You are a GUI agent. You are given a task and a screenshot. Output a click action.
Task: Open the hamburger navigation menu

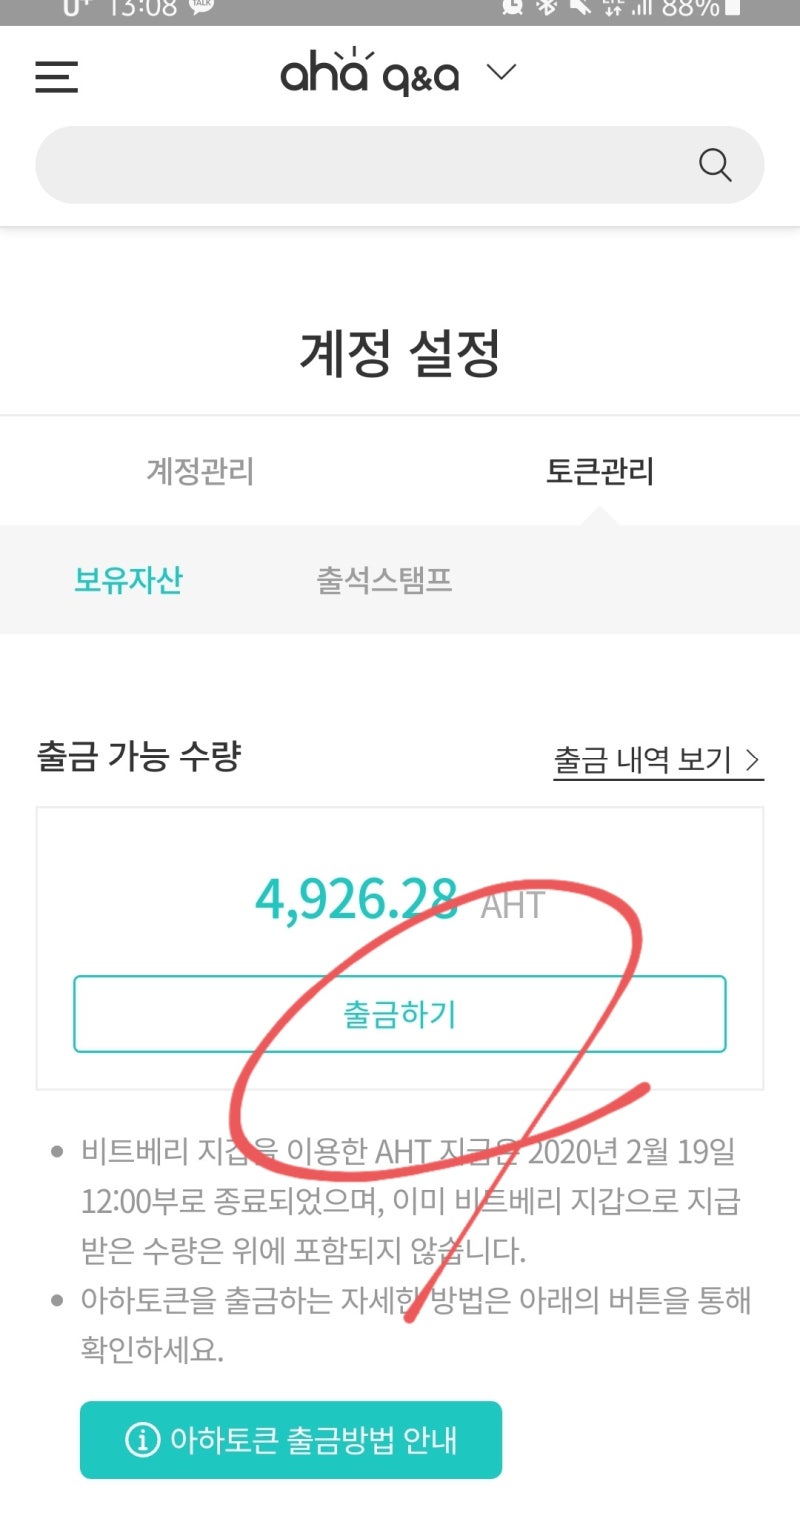[x=56, y=77]
